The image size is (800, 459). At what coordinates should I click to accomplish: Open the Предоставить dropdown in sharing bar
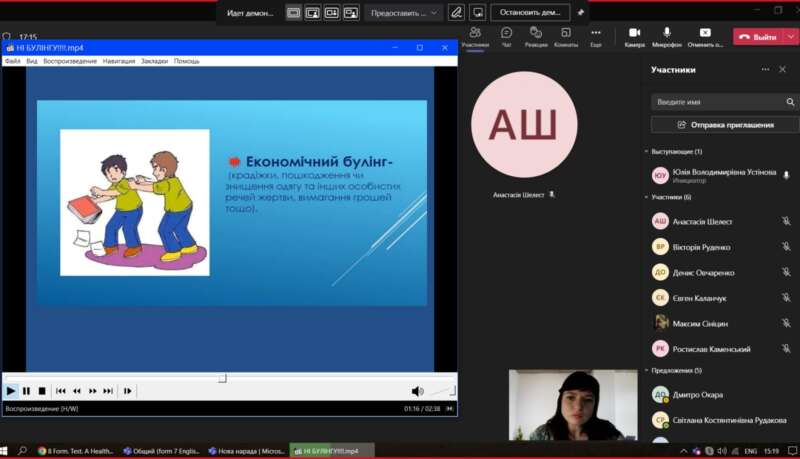405,13
